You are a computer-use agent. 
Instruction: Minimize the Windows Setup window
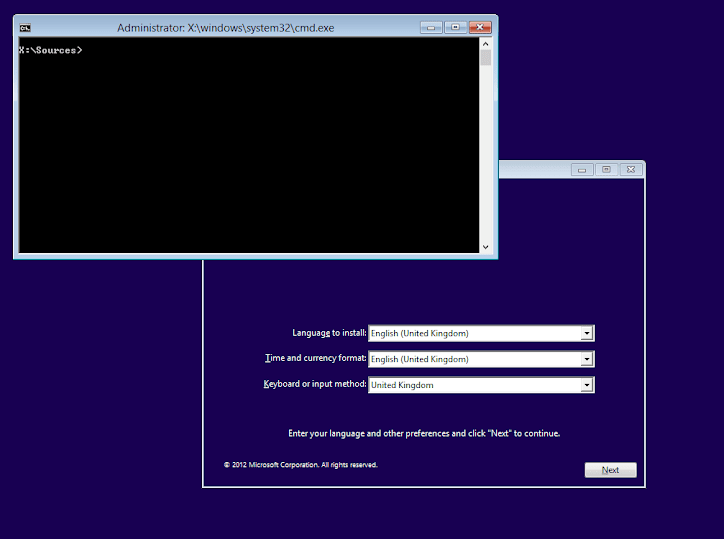point(582,170)
